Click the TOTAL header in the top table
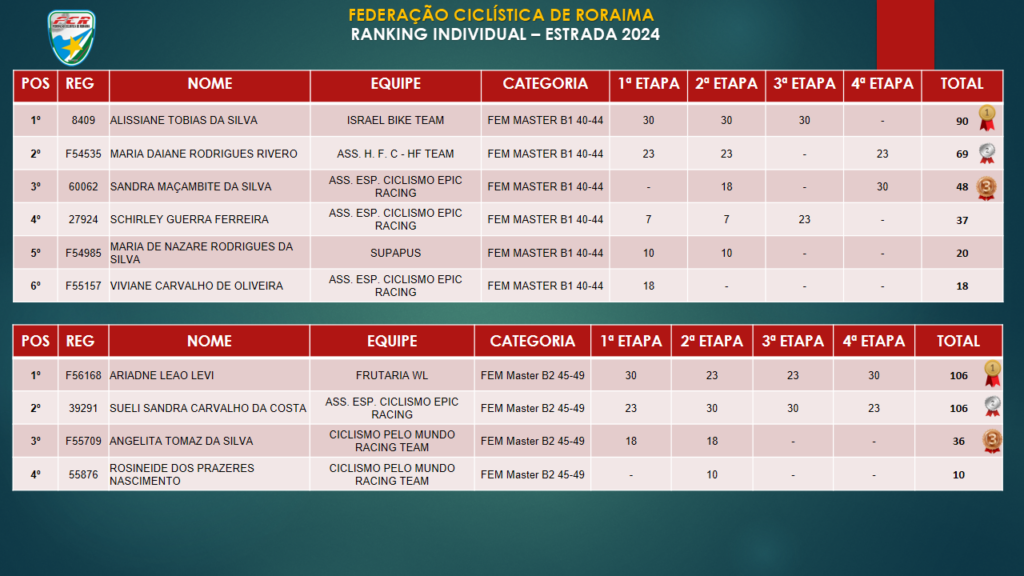The height and width of the screenshot is (576, 1024). (x=961, y=84)
